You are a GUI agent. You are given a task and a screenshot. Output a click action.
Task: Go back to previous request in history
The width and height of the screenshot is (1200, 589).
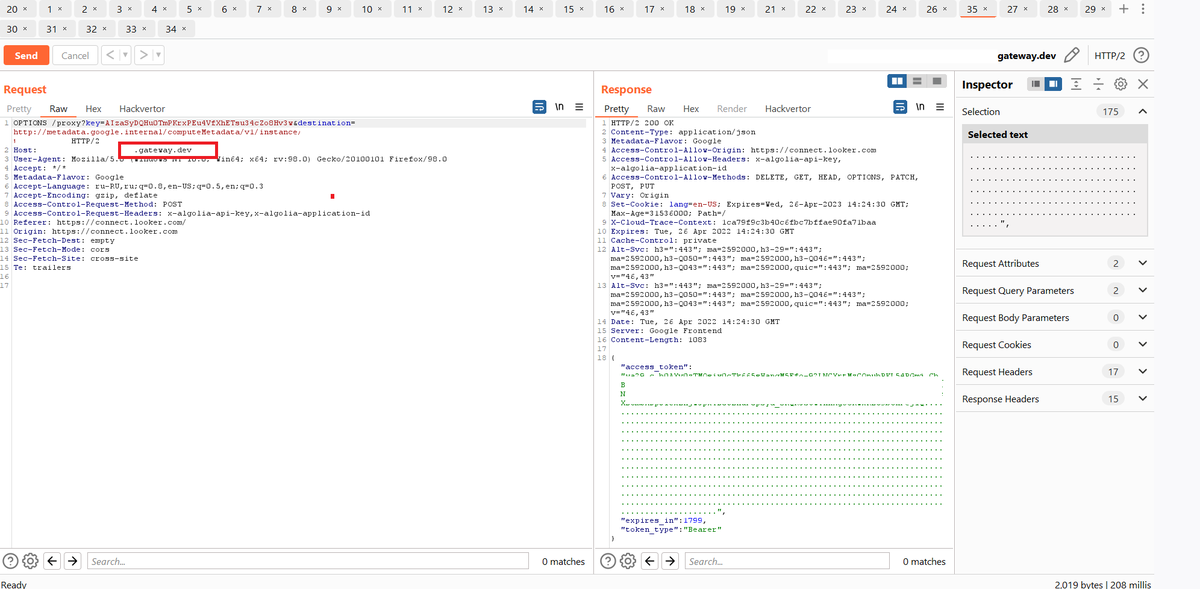(111, 55)
